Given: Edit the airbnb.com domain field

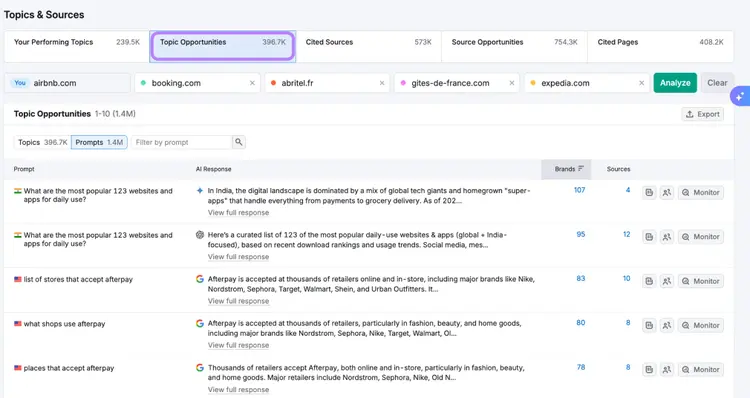Looking at the screenshot, I should point(67,83).
